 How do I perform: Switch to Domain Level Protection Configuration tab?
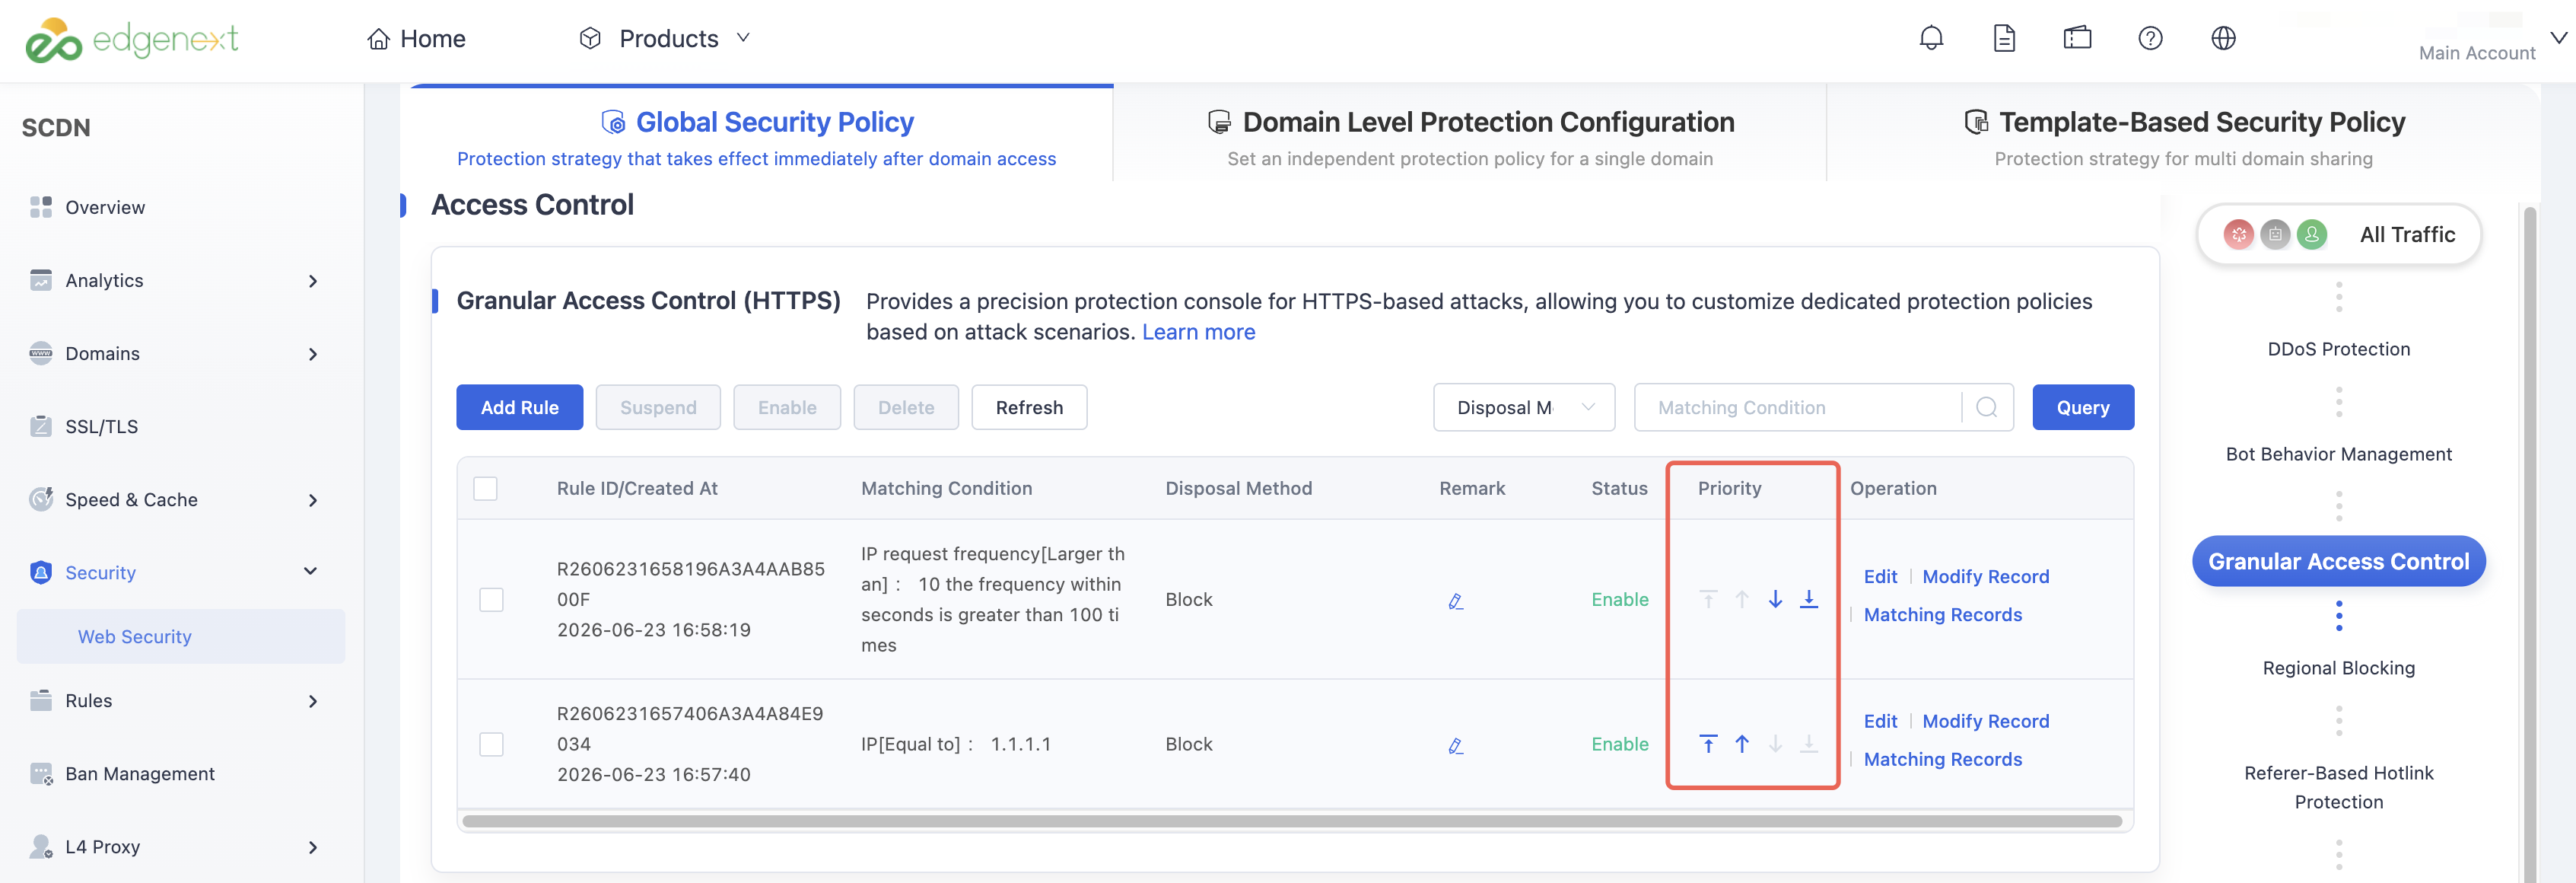(x=1470, y=136)
